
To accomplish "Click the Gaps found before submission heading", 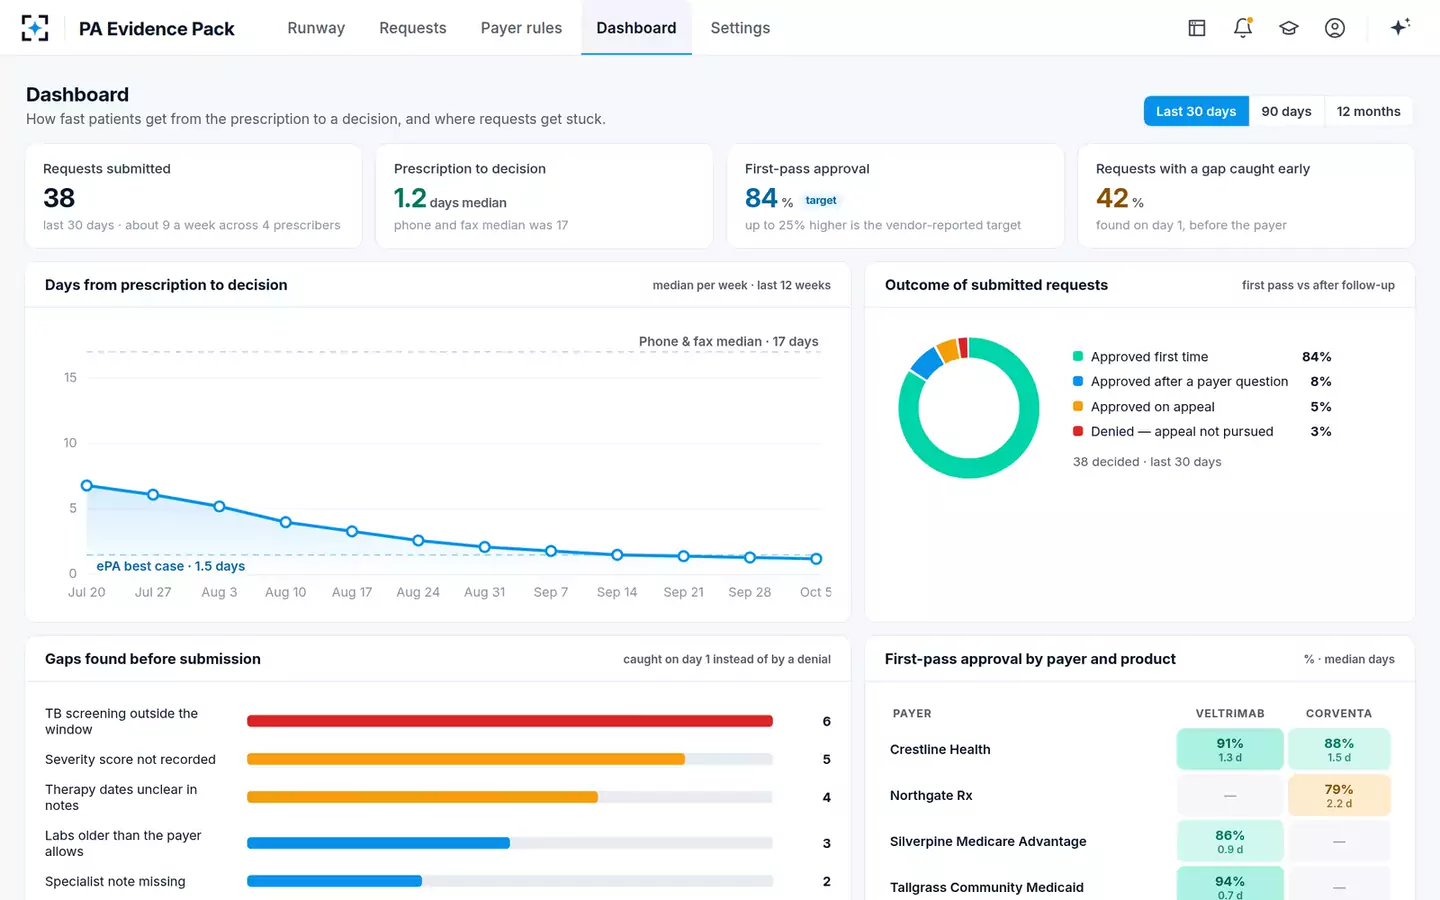I will click(x=153, y=659).
